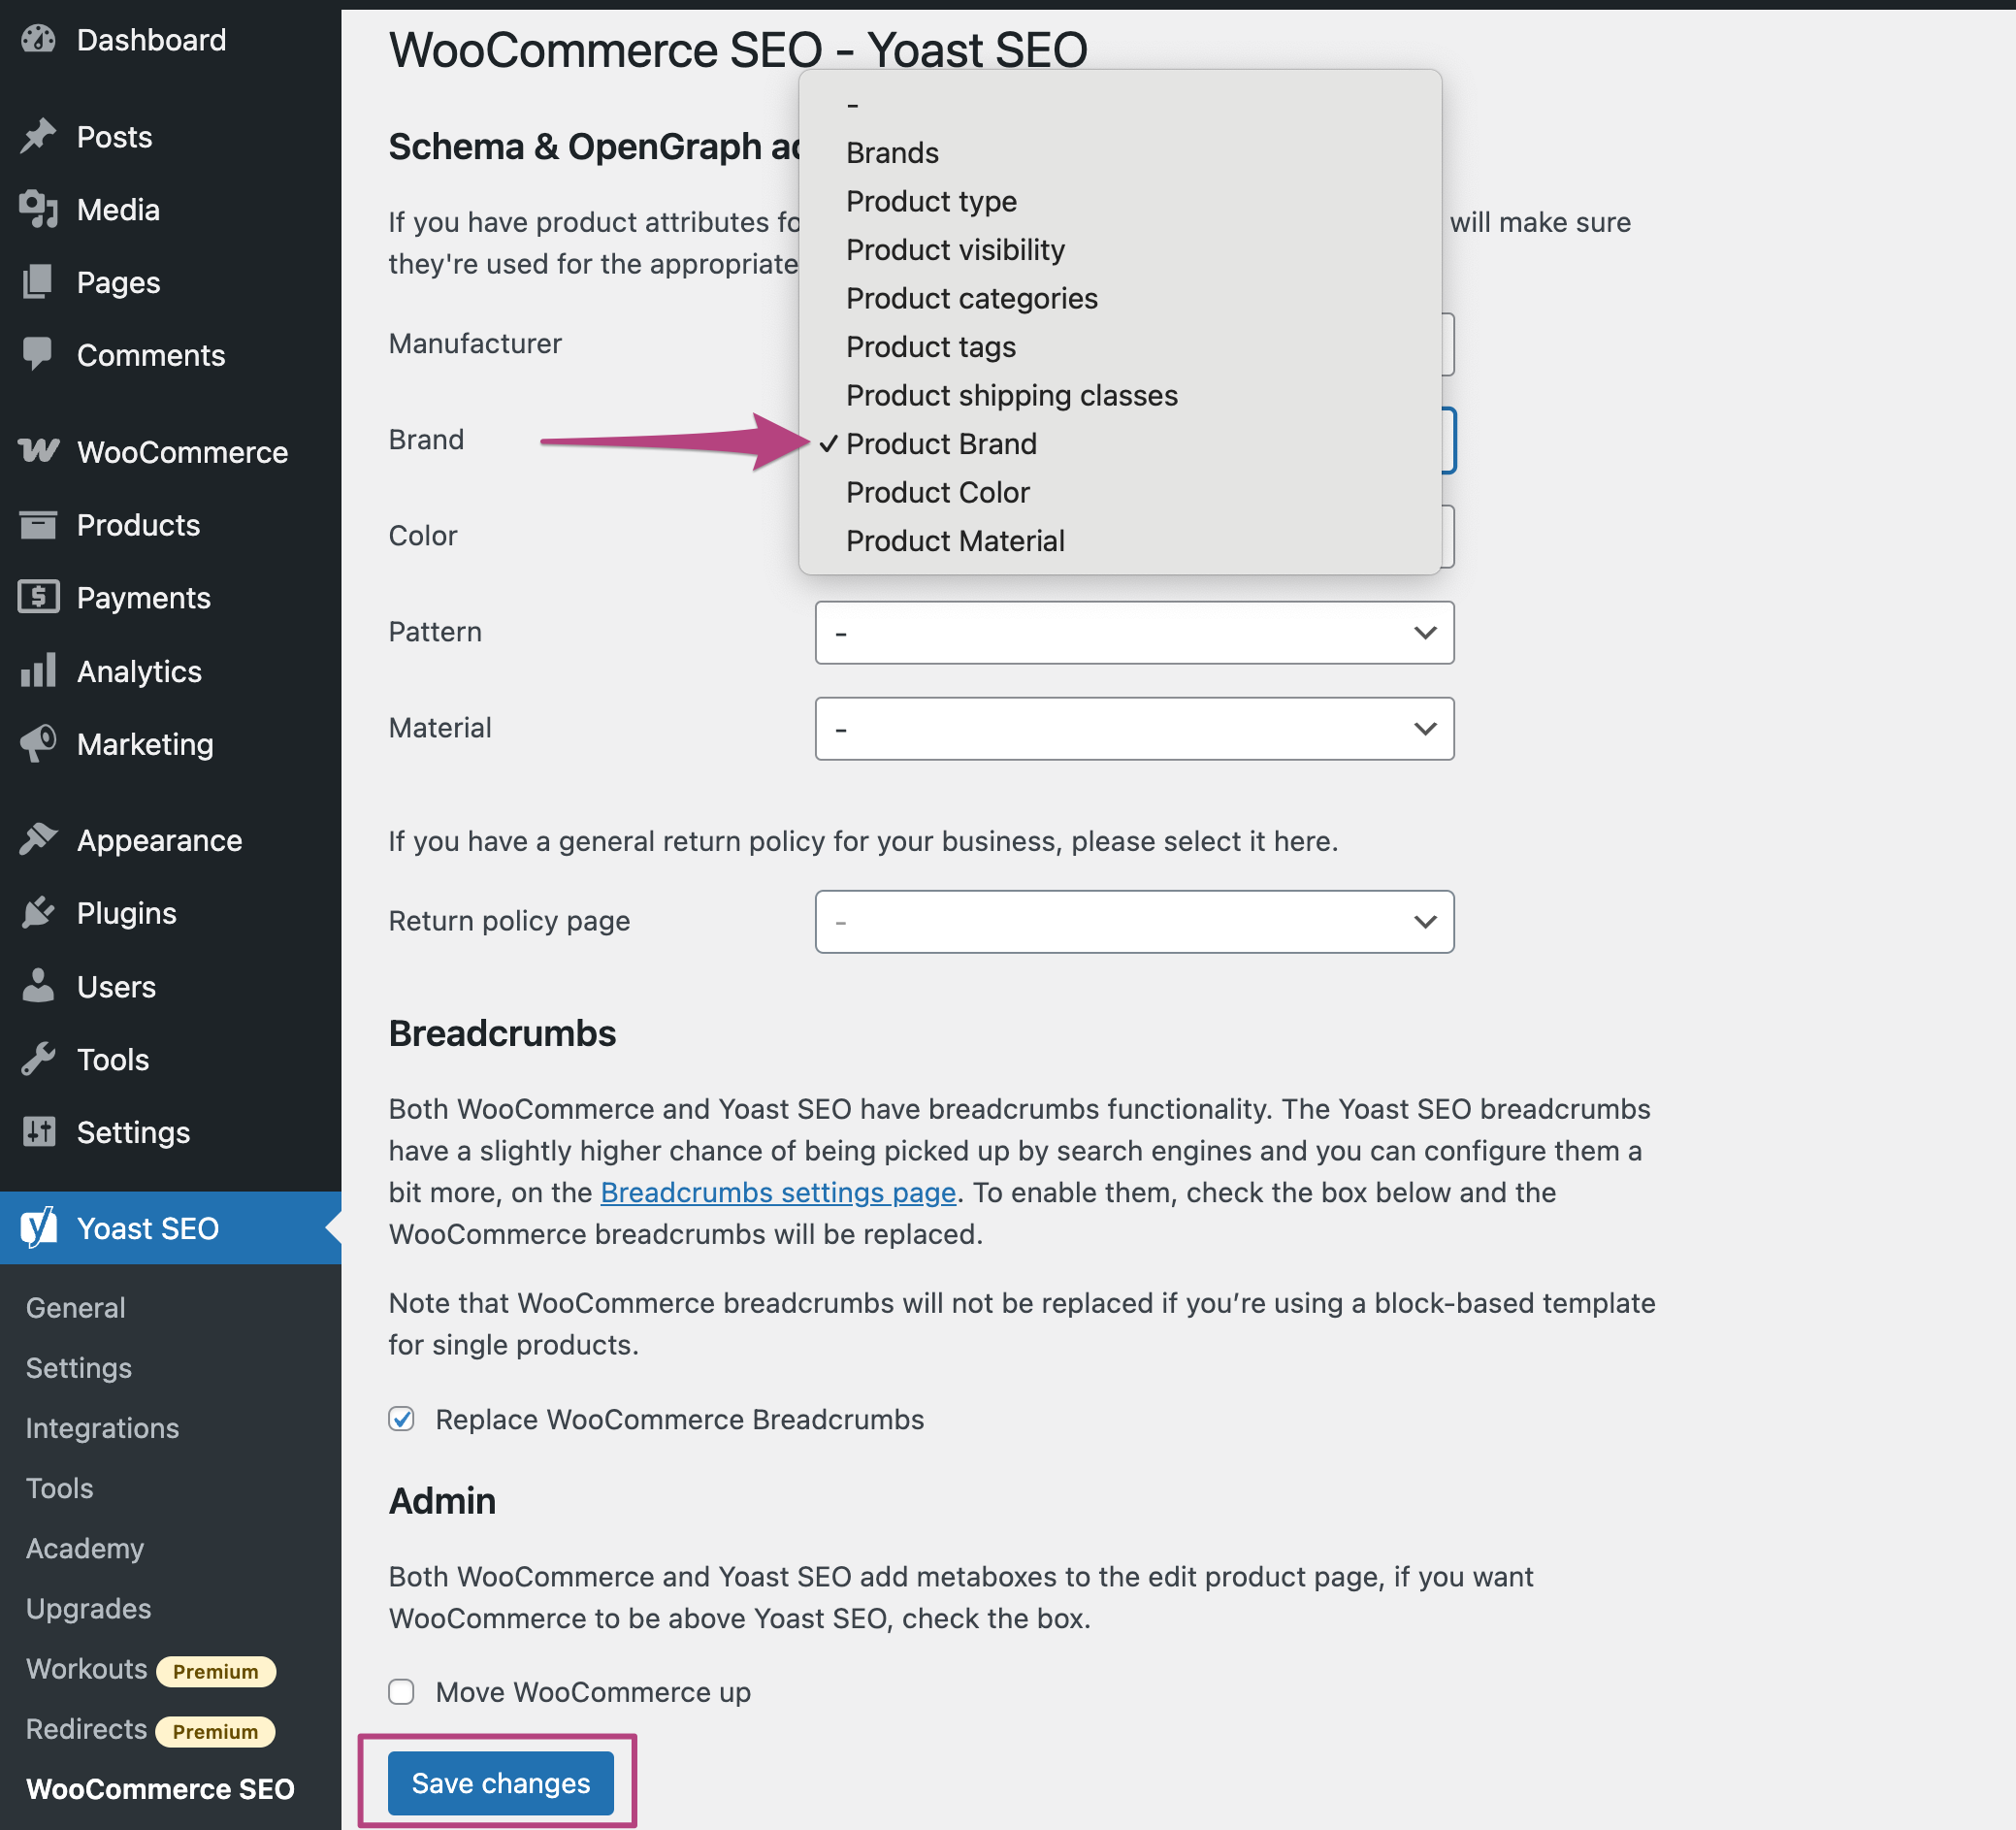Open WooCommerce SEO submenu item
The height and width of the screenshot is (1830, 2016).
[160, 1789]
